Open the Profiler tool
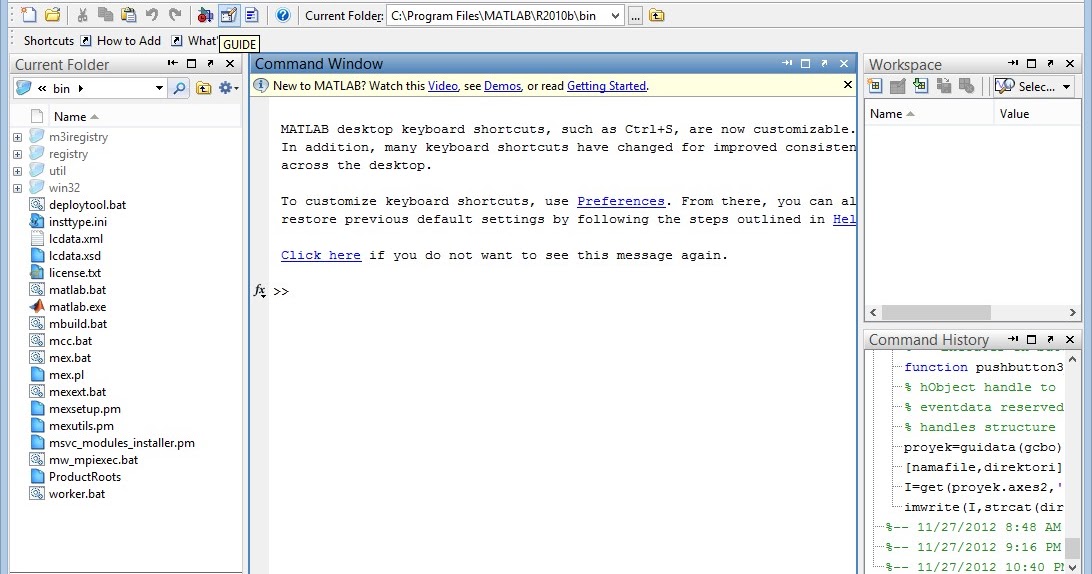 tap(252, 15)
